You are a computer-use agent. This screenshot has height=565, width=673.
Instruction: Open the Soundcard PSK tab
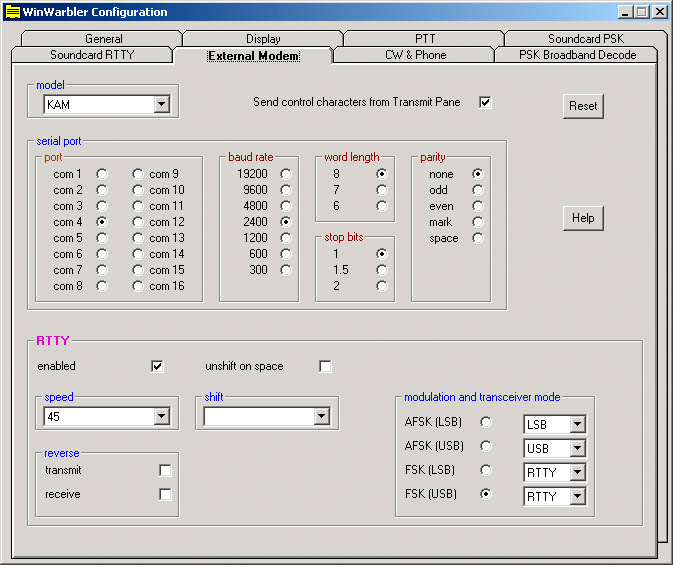(586, 39)
